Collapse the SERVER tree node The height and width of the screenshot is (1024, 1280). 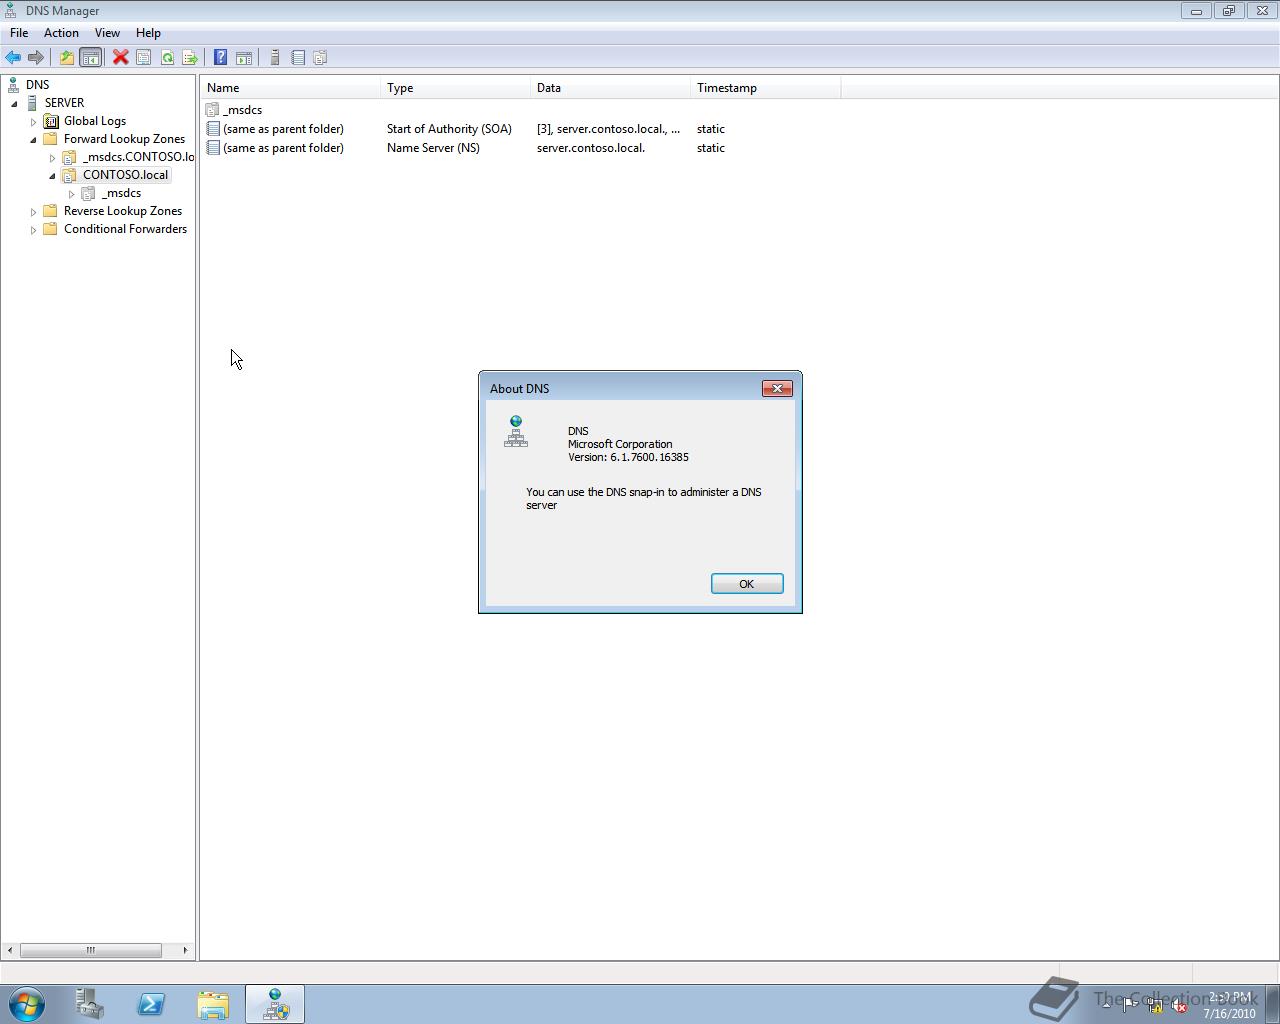tap(14, 103)
